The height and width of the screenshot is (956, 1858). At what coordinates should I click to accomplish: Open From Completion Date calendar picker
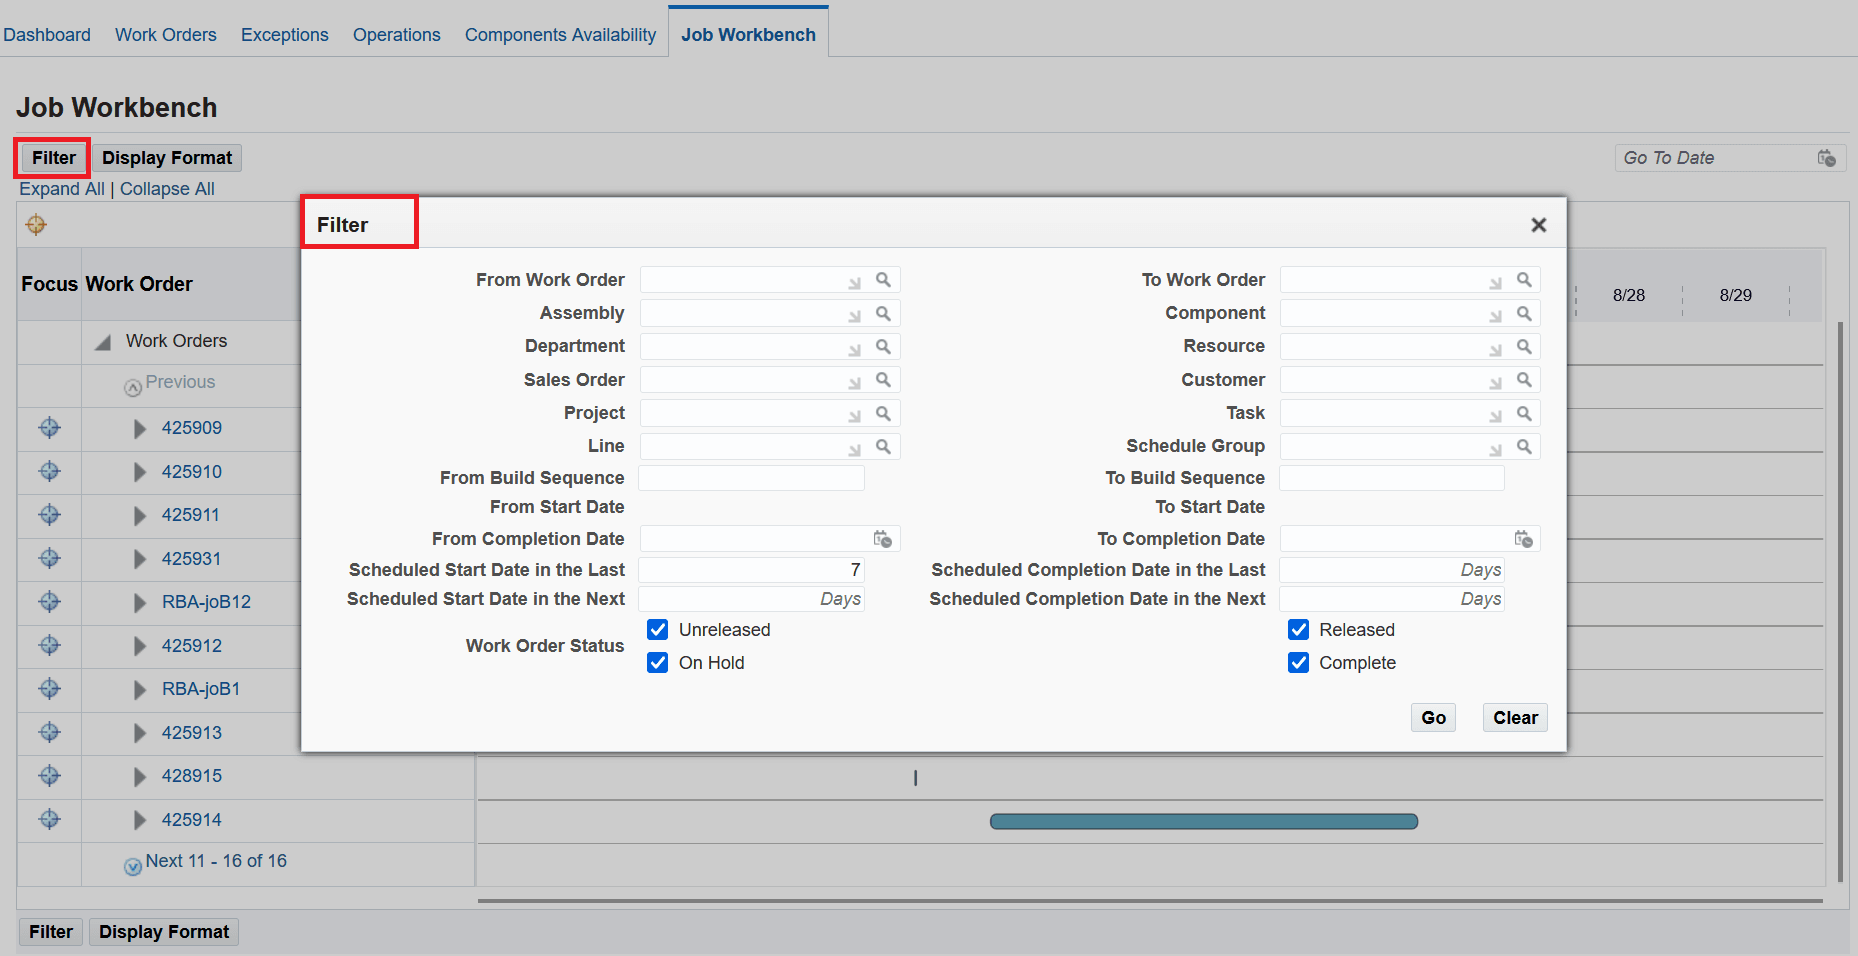pos(884,539)
